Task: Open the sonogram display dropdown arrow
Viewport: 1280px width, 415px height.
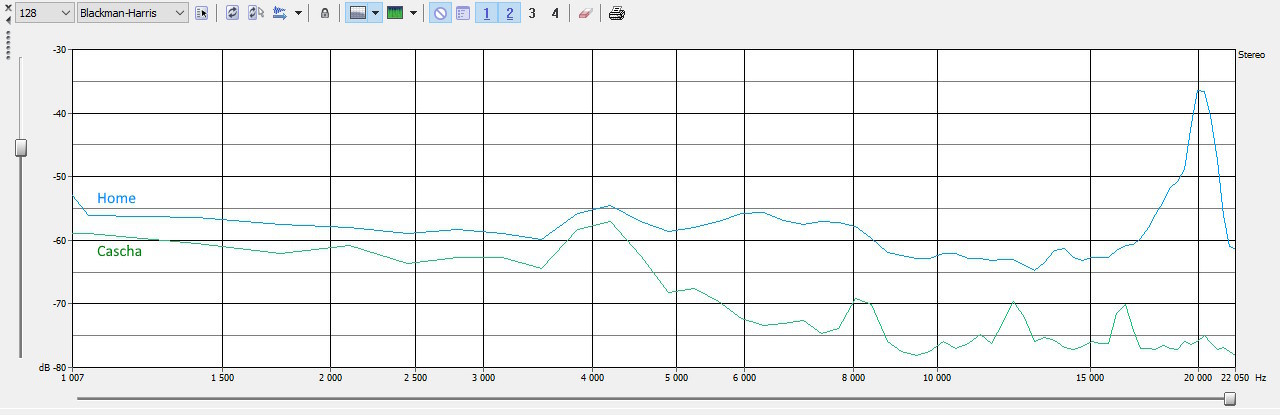Action: pyautogui.click(x=413, y=13)
